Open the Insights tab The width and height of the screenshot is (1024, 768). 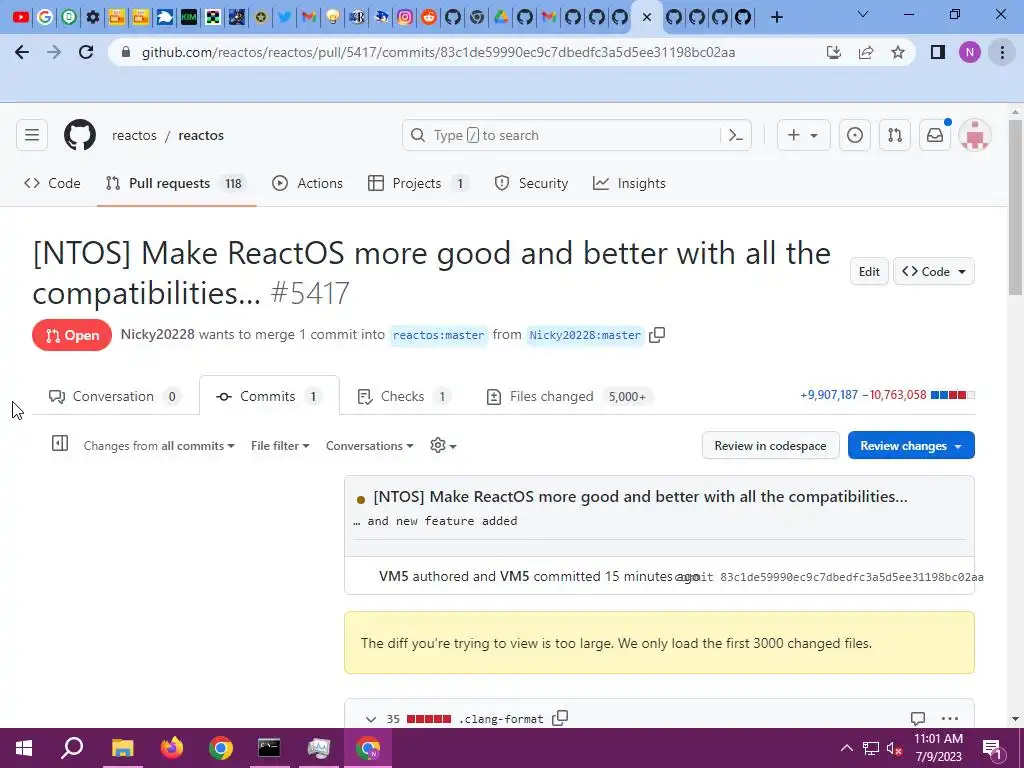[630, 184]
